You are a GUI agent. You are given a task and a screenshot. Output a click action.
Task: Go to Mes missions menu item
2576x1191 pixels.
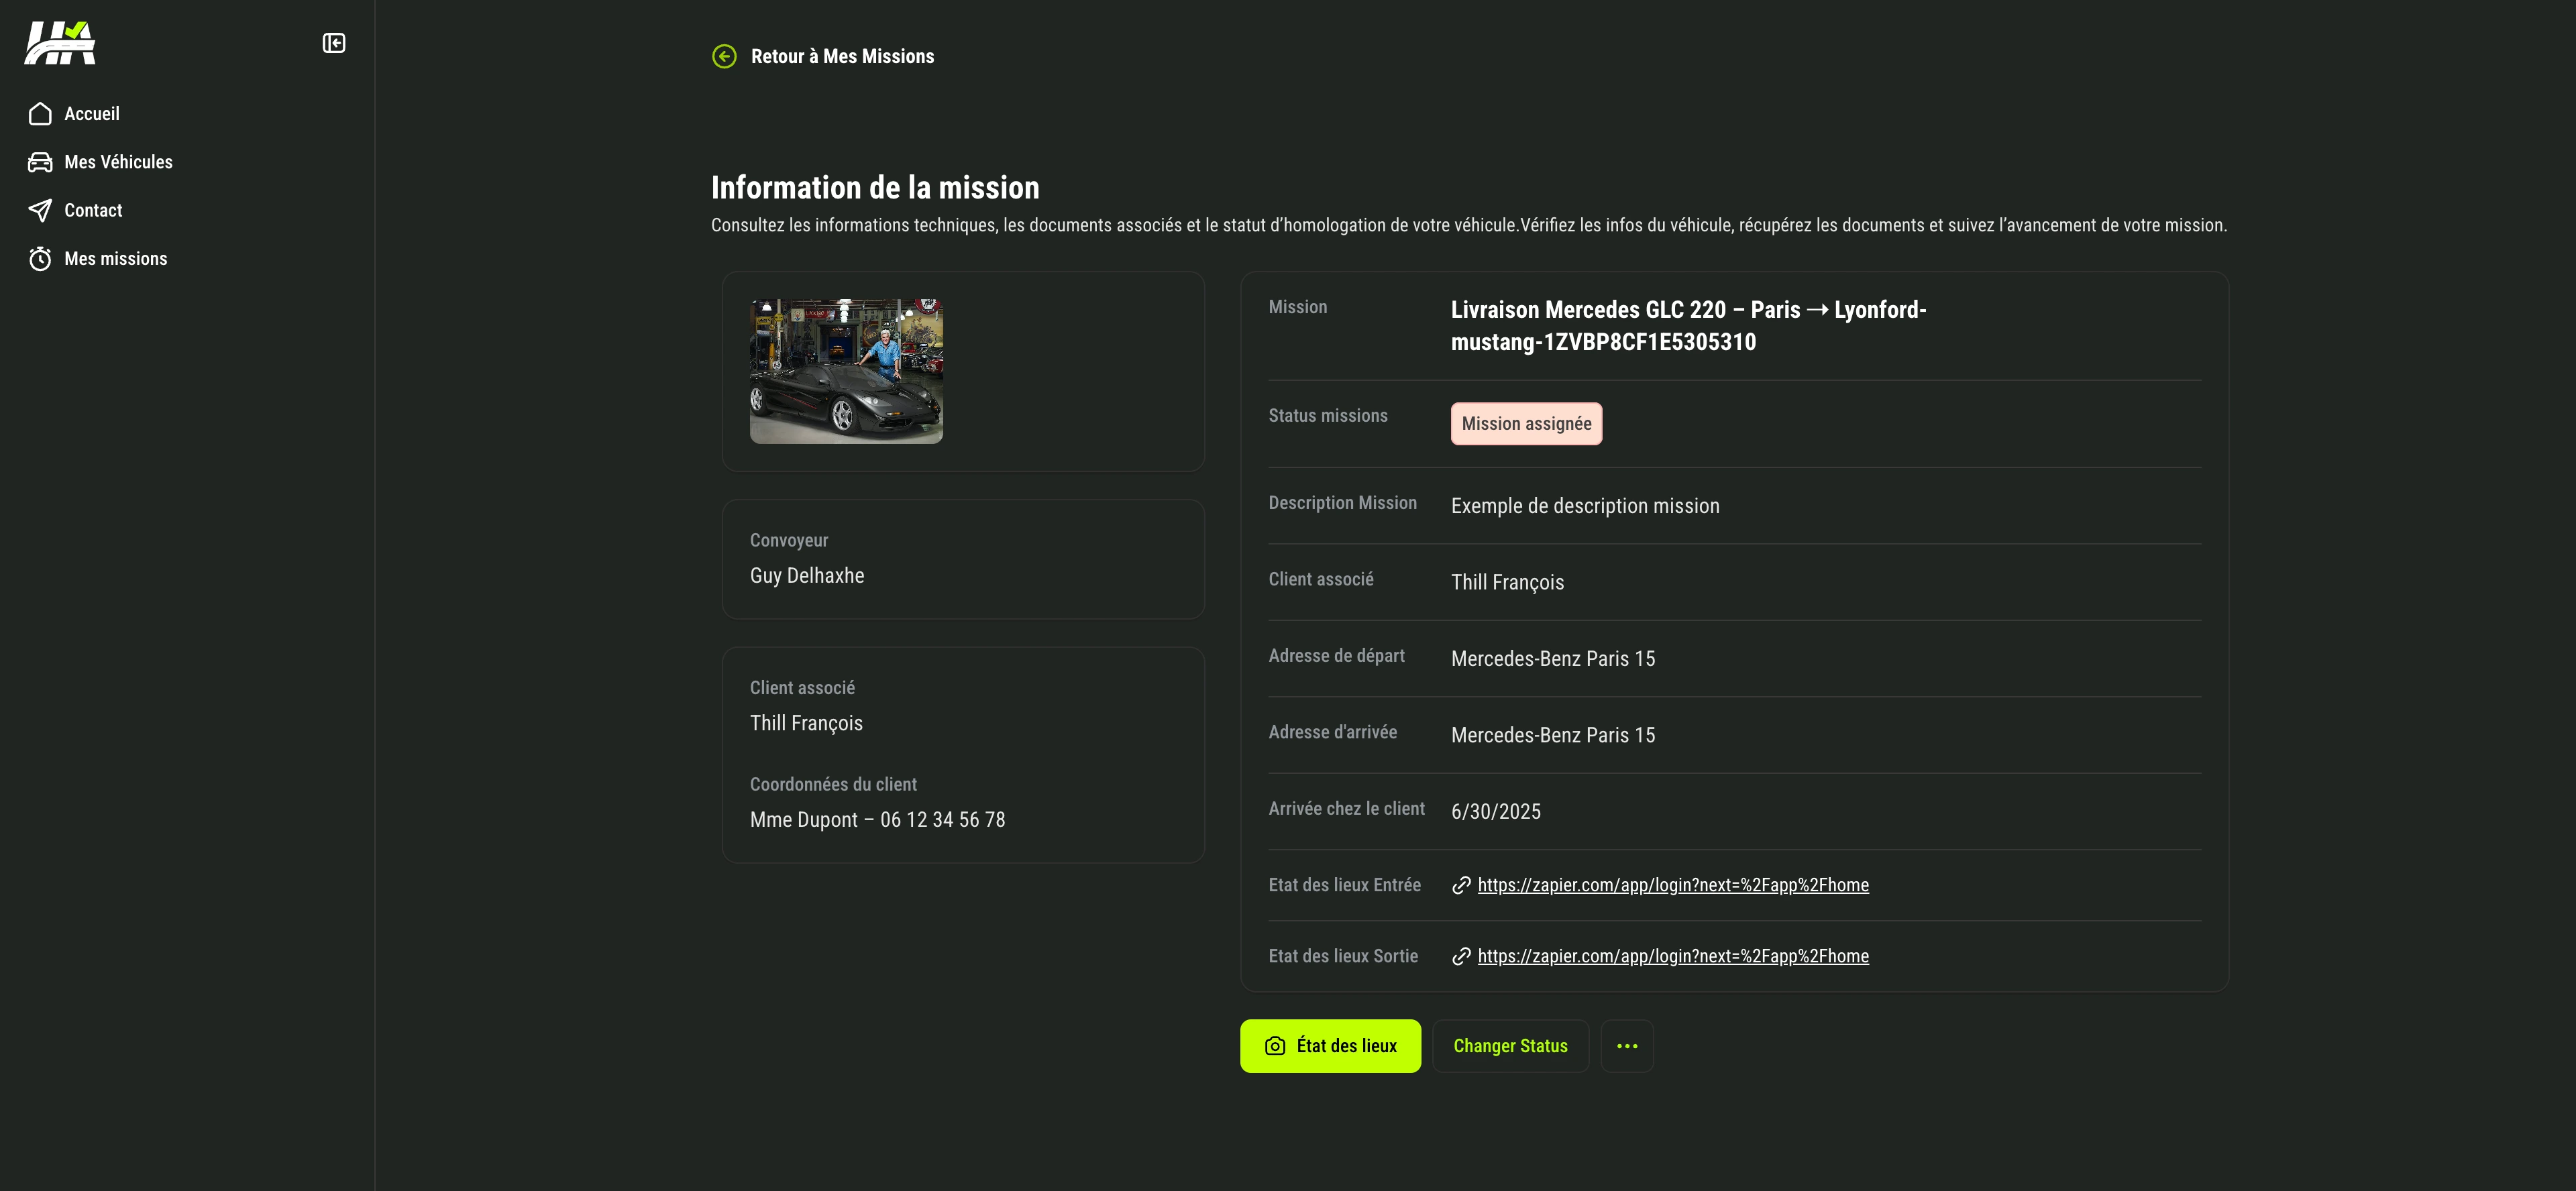[x=116, y=259]
